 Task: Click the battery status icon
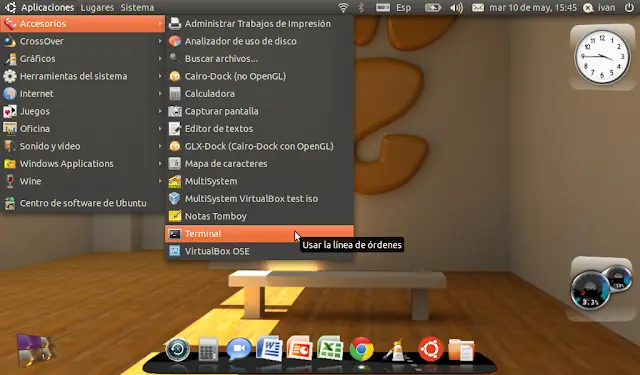[433, 7]
